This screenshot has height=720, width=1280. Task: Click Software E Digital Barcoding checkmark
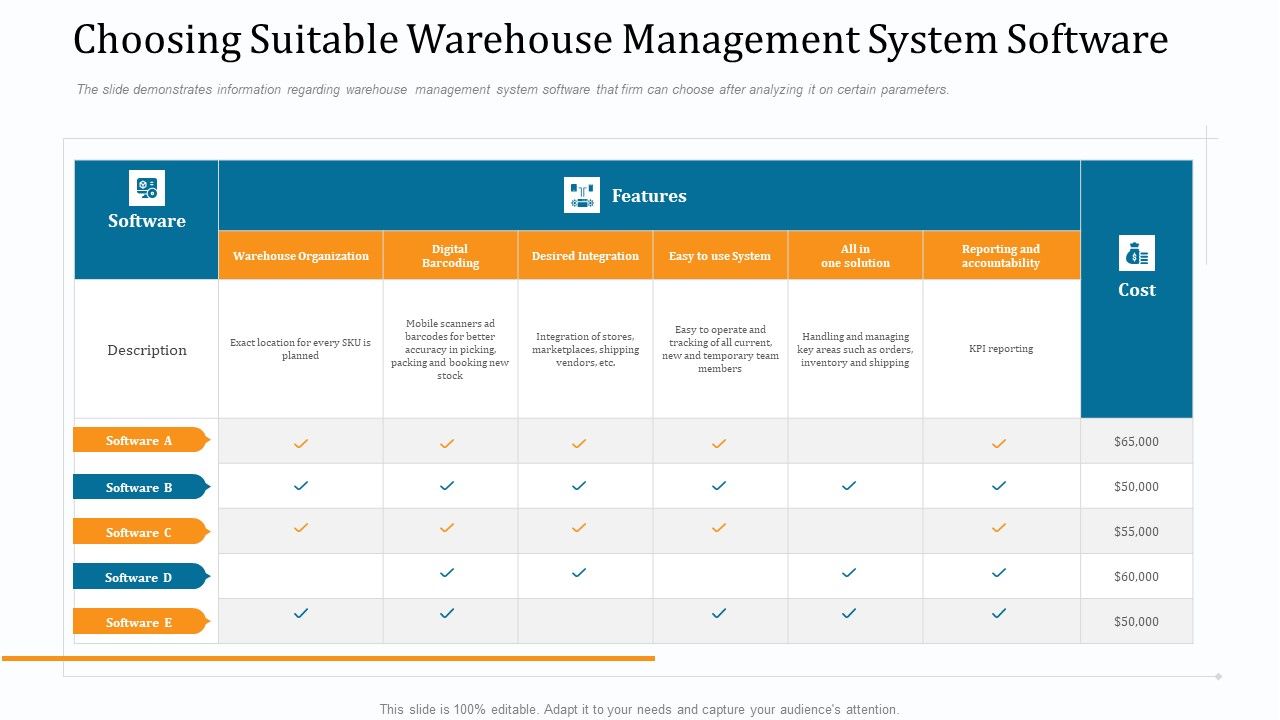pos(447,613)
